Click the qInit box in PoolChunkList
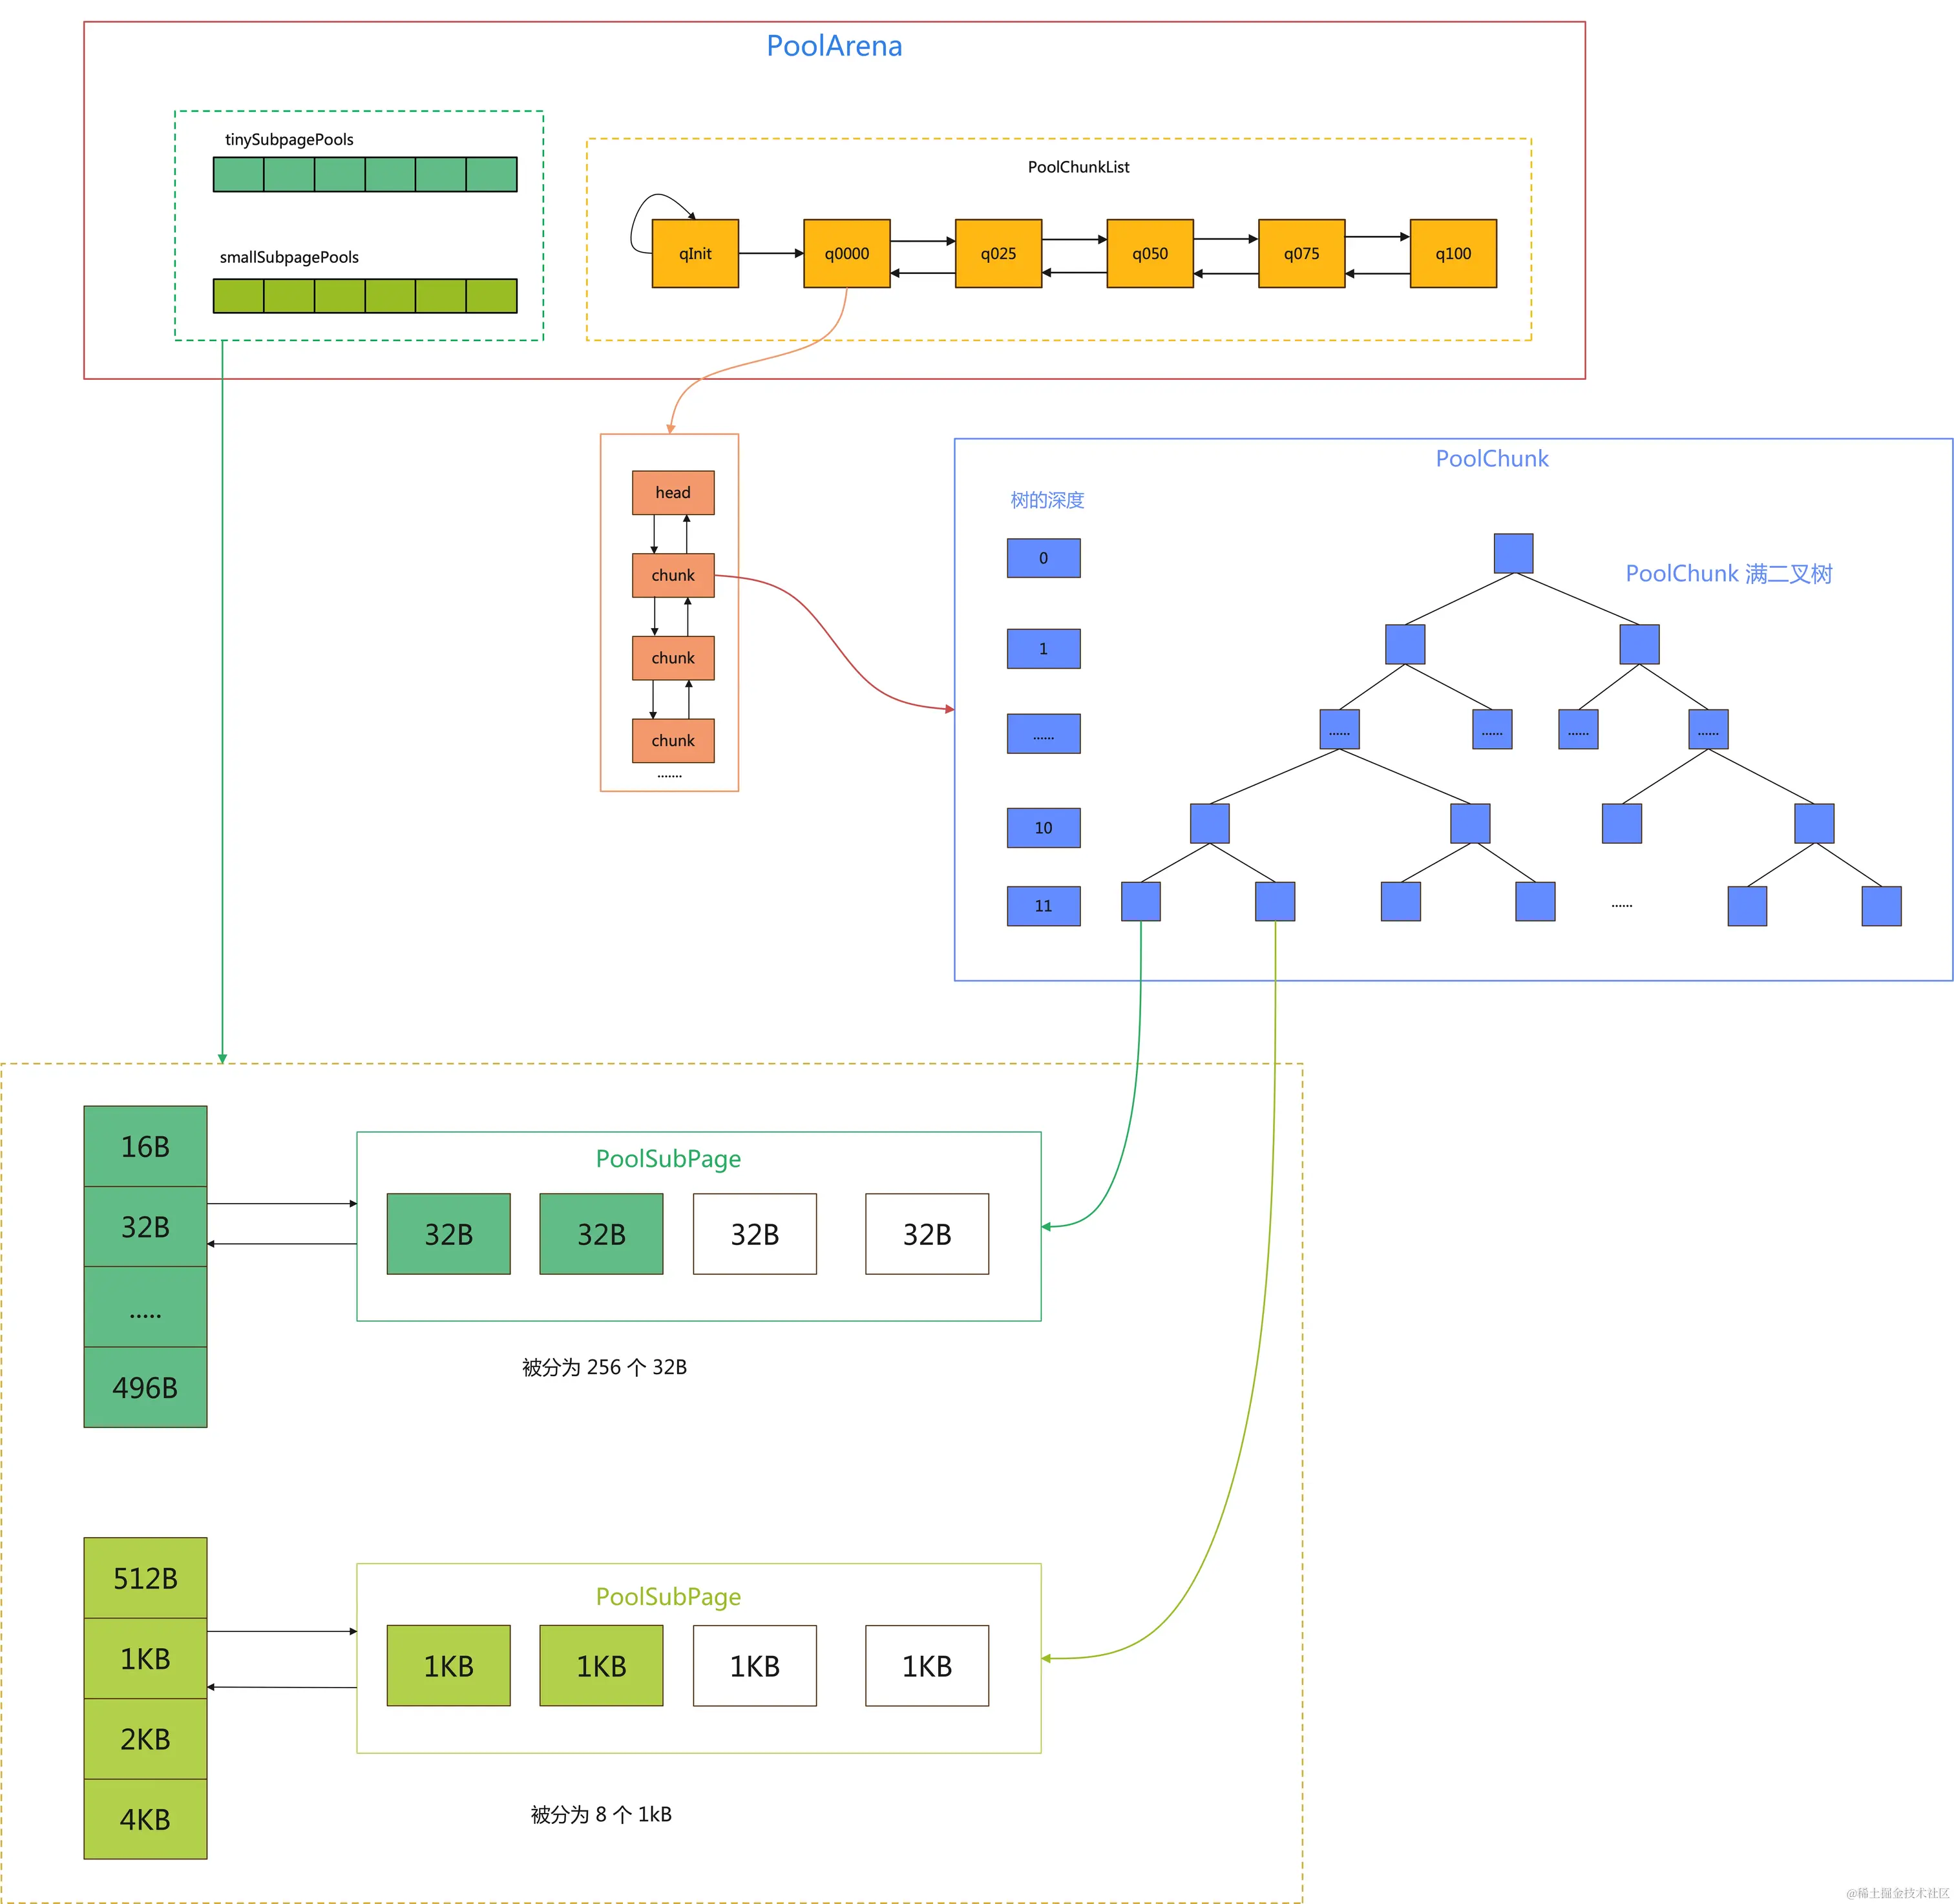1954x1904 pixels. pyautogui.click(x=694, y=254)
